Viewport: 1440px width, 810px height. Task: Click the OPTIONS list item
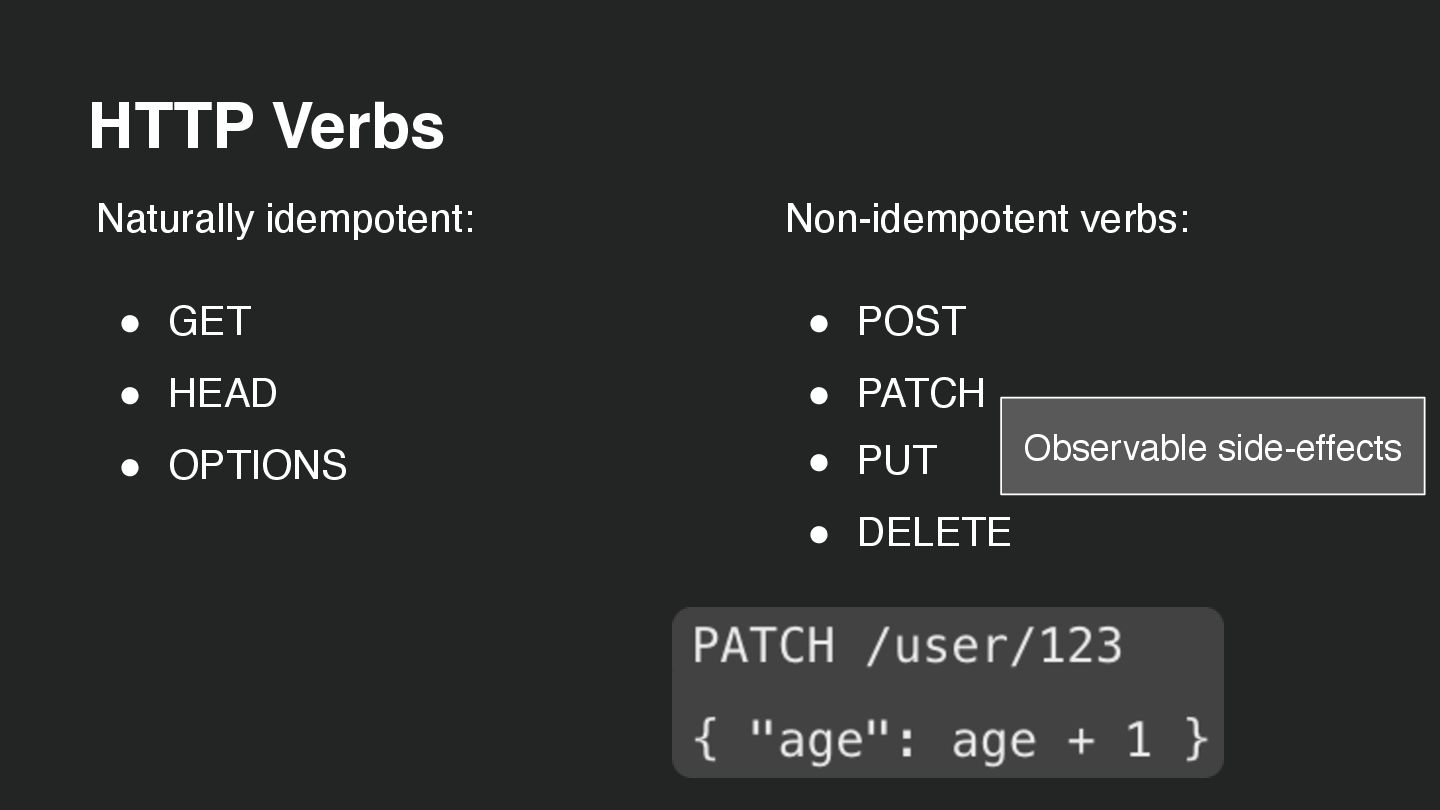[257, 466]
